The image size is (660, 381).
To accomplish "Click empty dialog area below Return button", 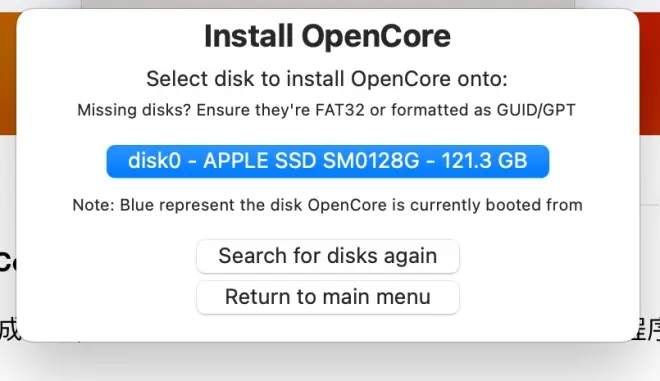I will [327, 328].
